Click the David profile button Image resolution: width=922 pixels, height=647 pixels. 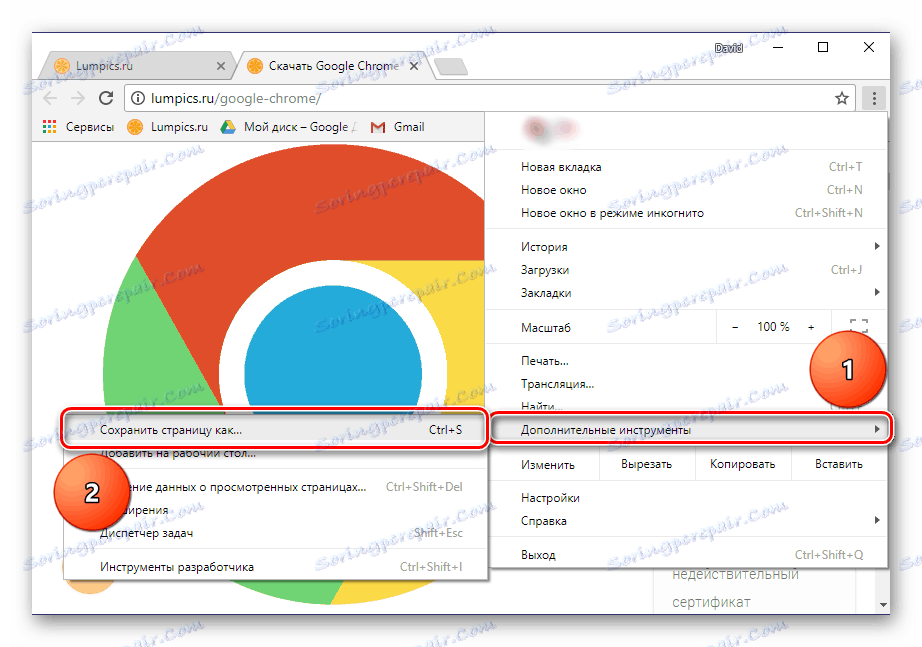tap(729, 48)
